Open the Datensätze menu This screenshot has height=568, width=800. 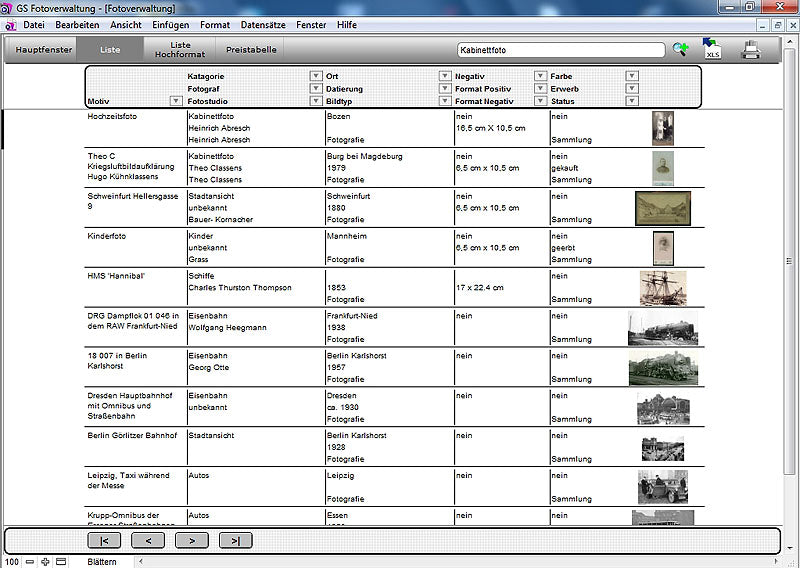[264, 24]
